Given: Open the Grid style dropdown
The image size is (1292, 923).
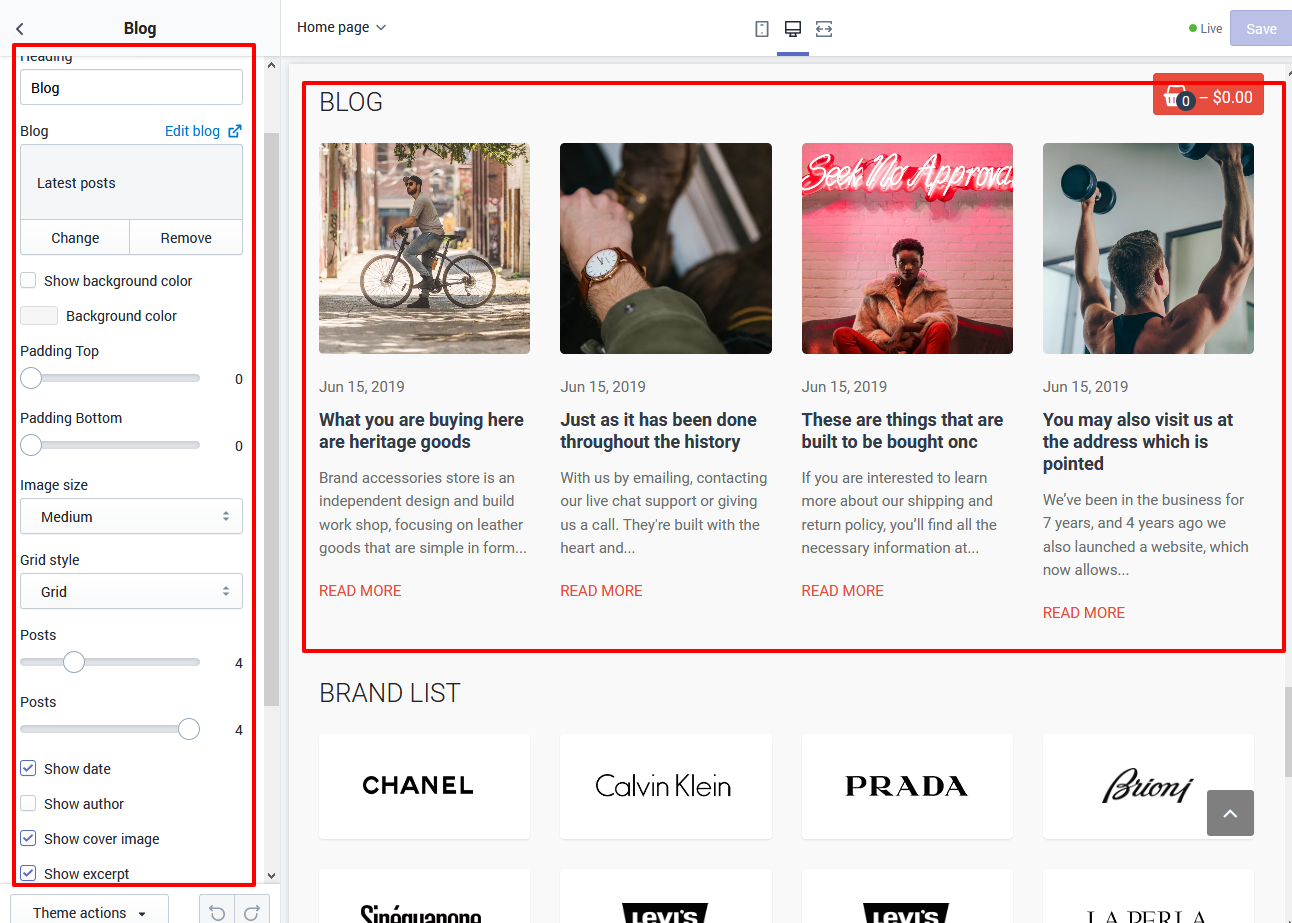Looking at the screenshot, I should 131,592.
